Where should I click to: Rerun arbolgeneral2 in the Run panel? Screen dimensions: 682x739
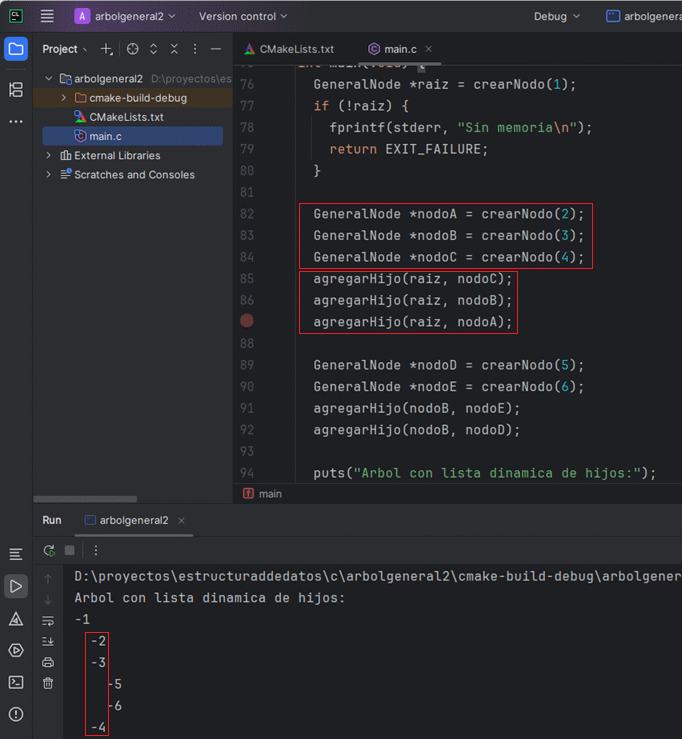[x=49, y=551]
